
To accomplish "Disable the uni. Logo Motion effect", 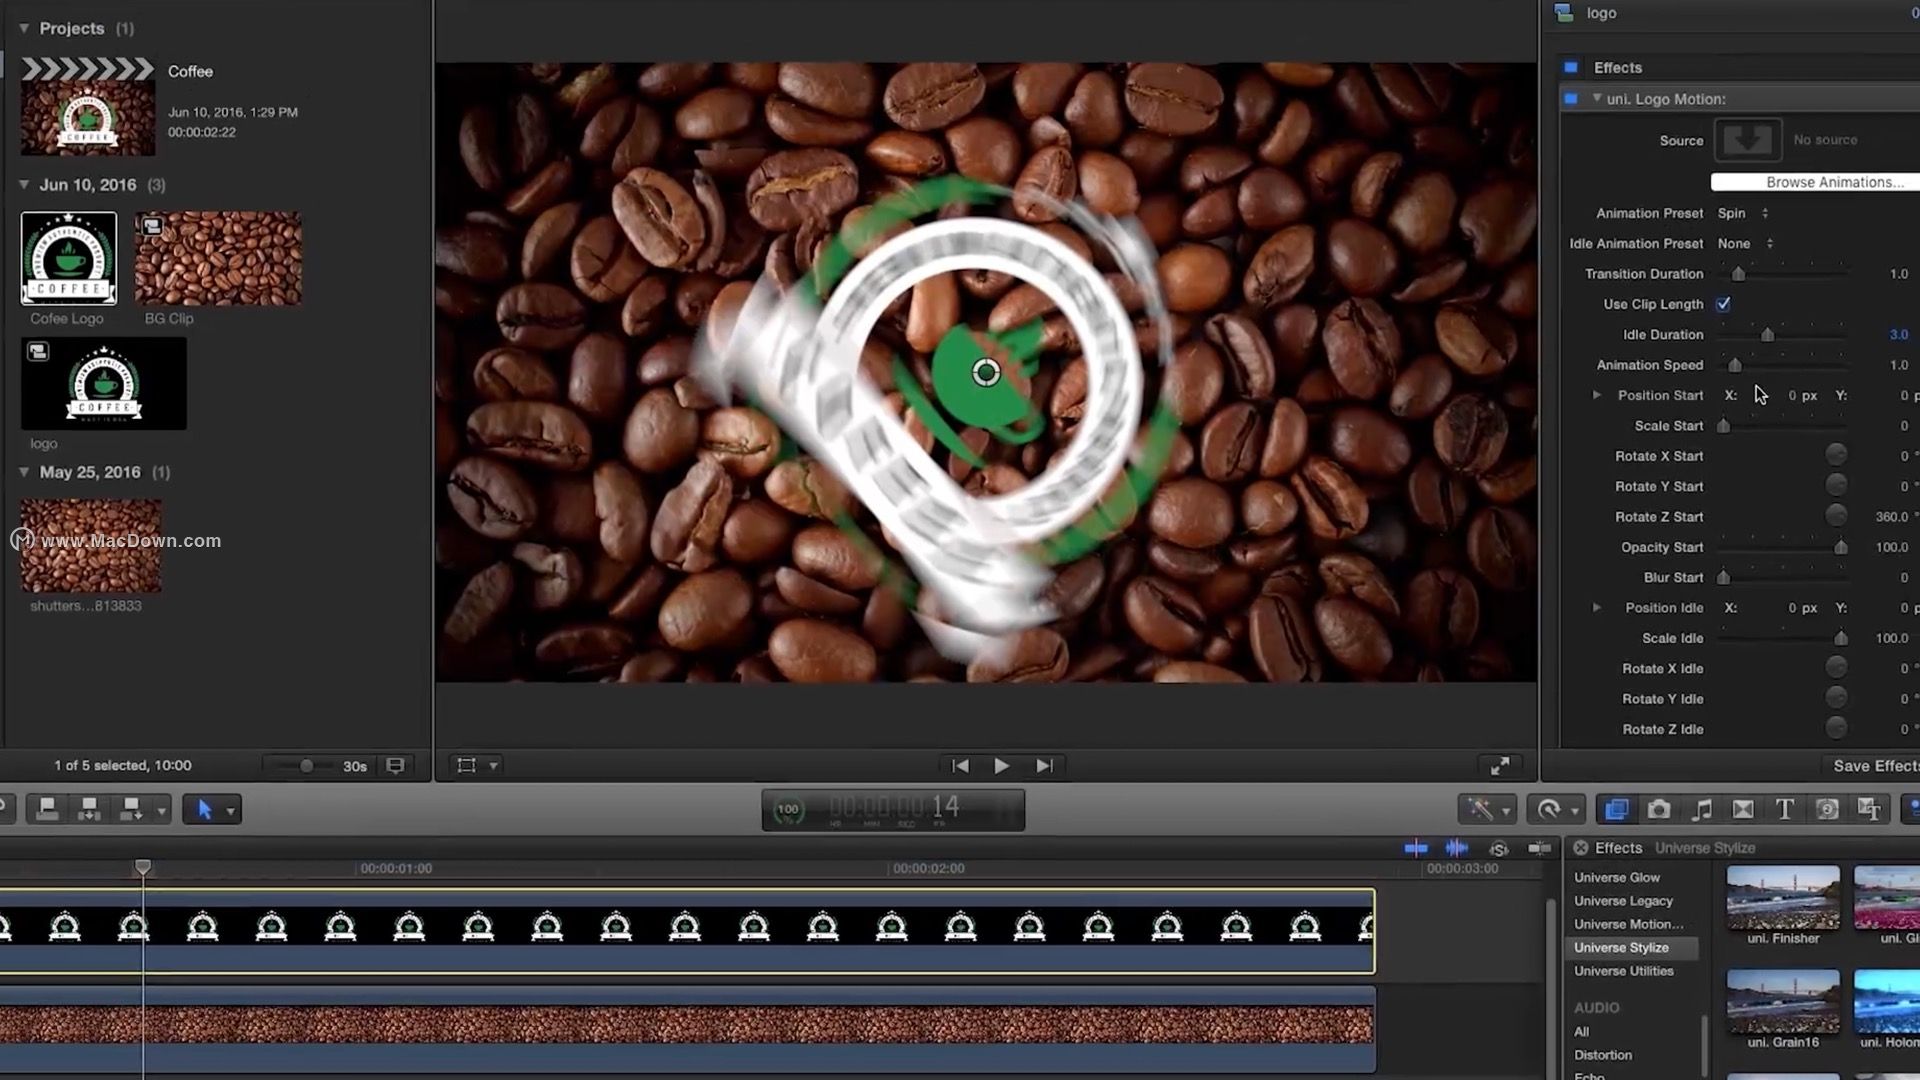I will point(1571,99).
